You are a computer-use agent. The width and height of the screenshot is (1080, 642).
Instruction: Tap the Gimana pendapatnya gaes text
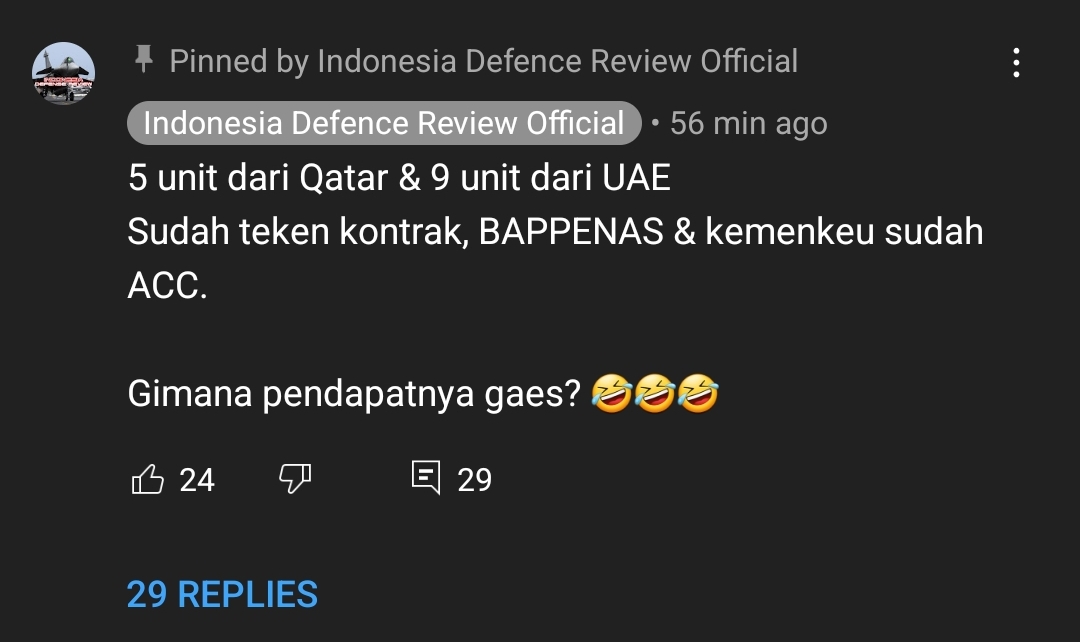coord(355,395)
